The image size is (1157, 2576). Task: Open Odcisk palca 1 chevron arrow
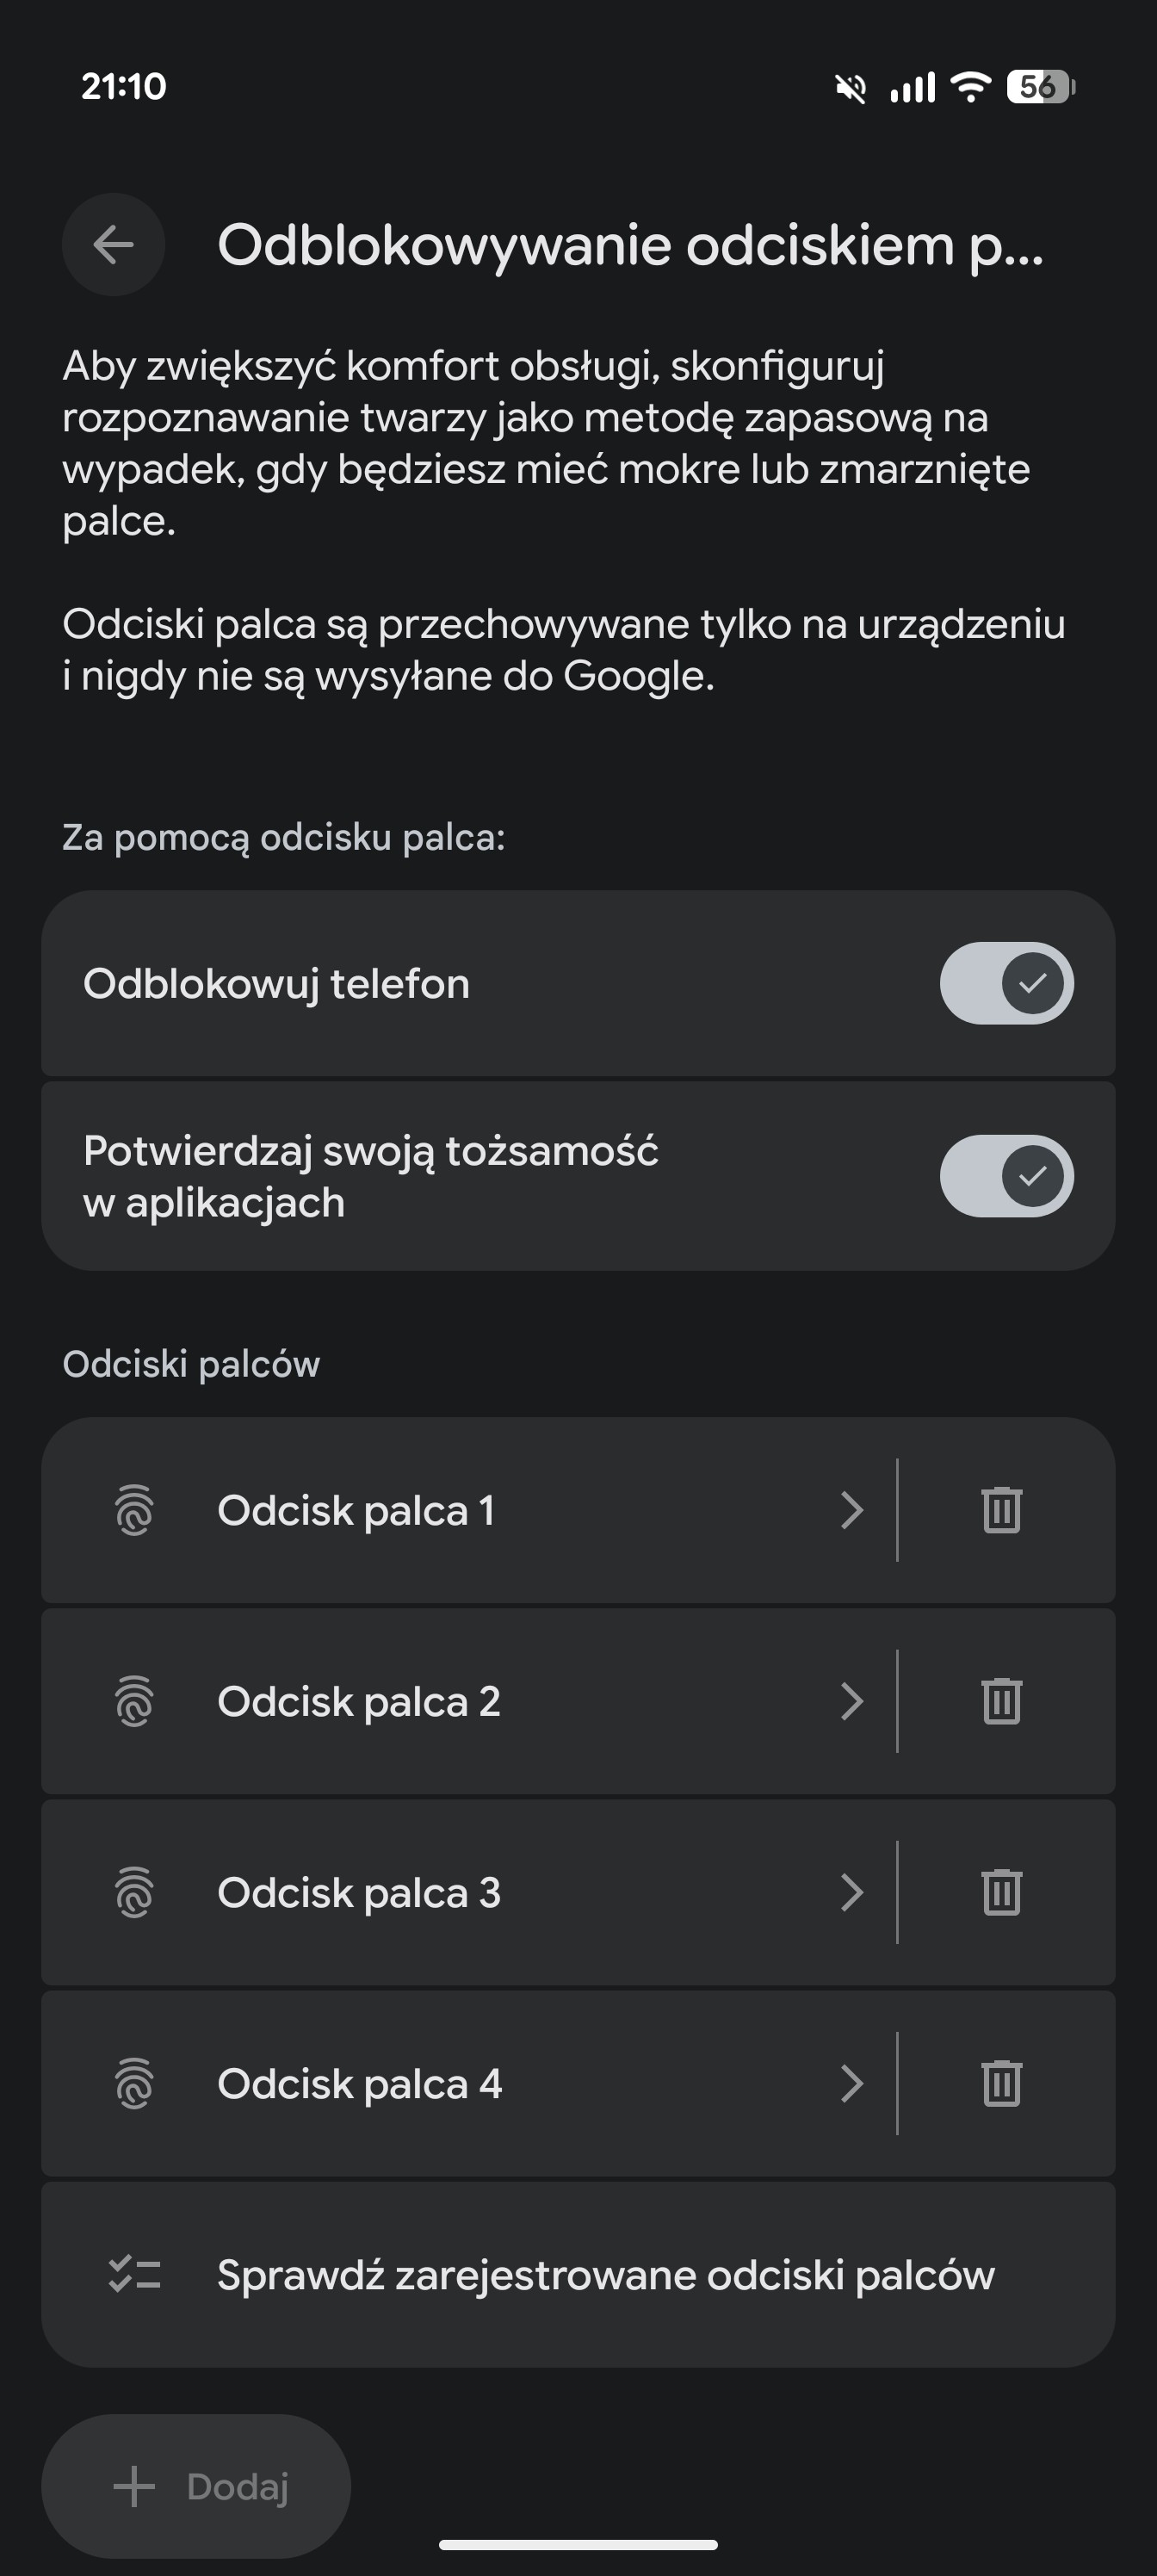pos(851,1510)
